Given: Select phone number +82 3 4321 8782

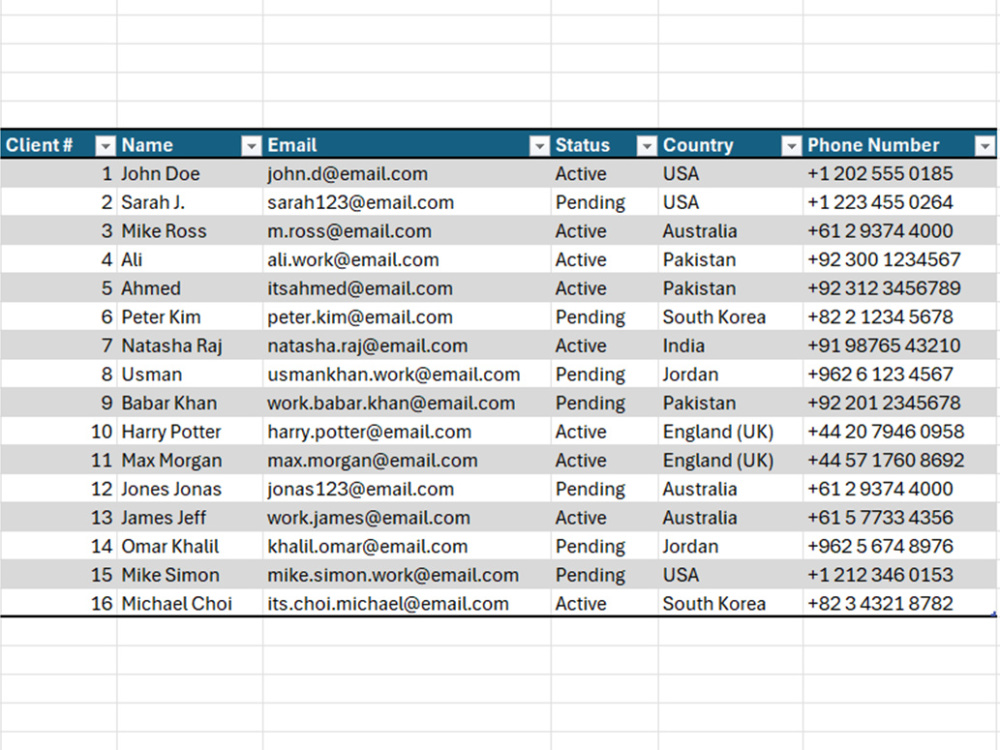Looking at the screenshot, I should (x=899, y=603).
